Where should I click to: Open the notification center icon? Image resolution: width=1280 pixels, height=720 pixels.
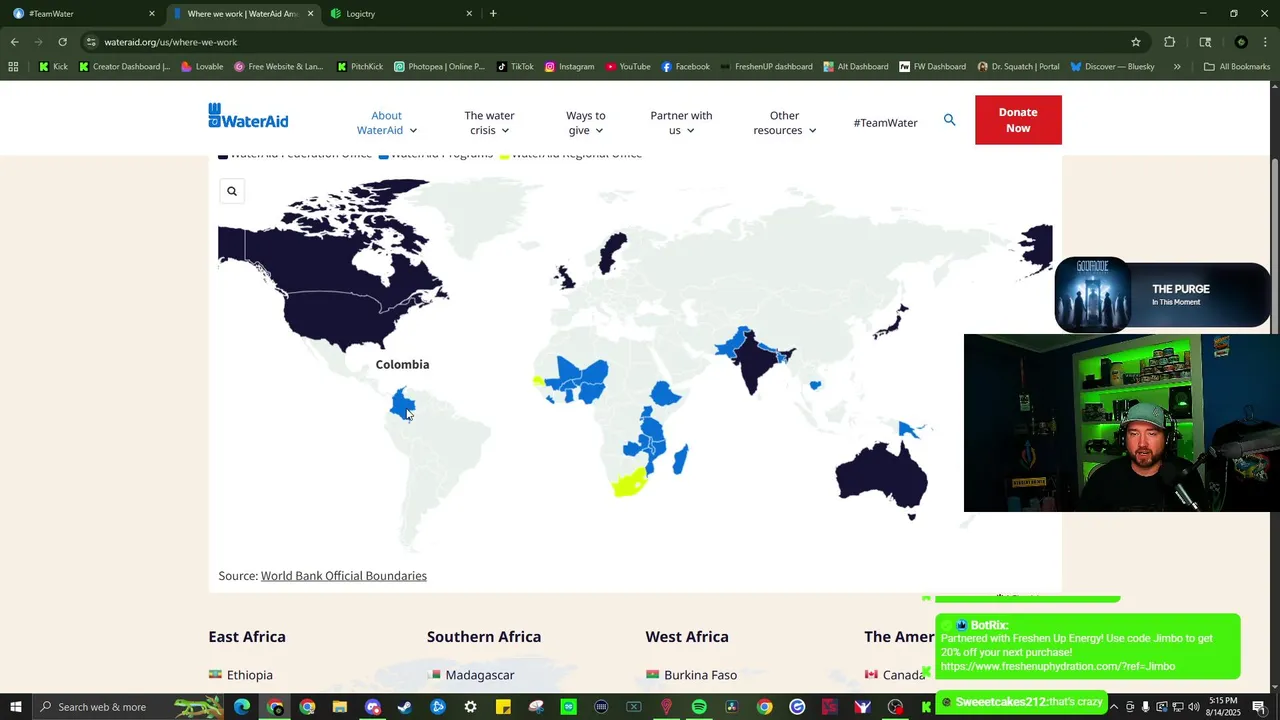click(x=1259, y=707)
